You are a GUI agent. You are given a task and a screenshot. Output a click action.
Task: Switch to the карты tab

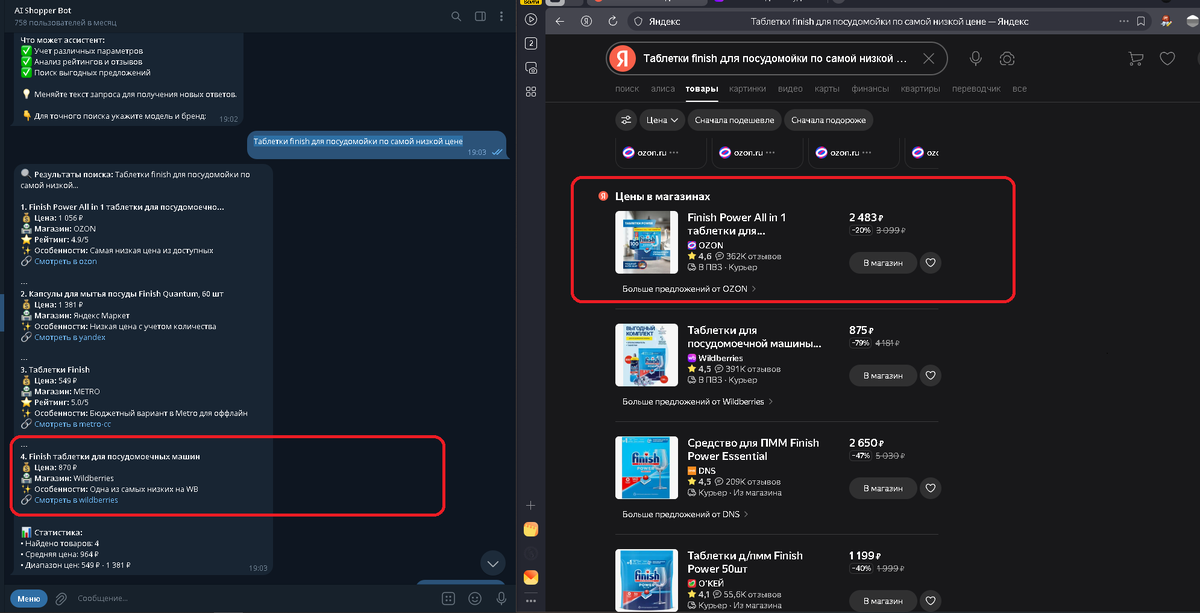coord(827,89)
